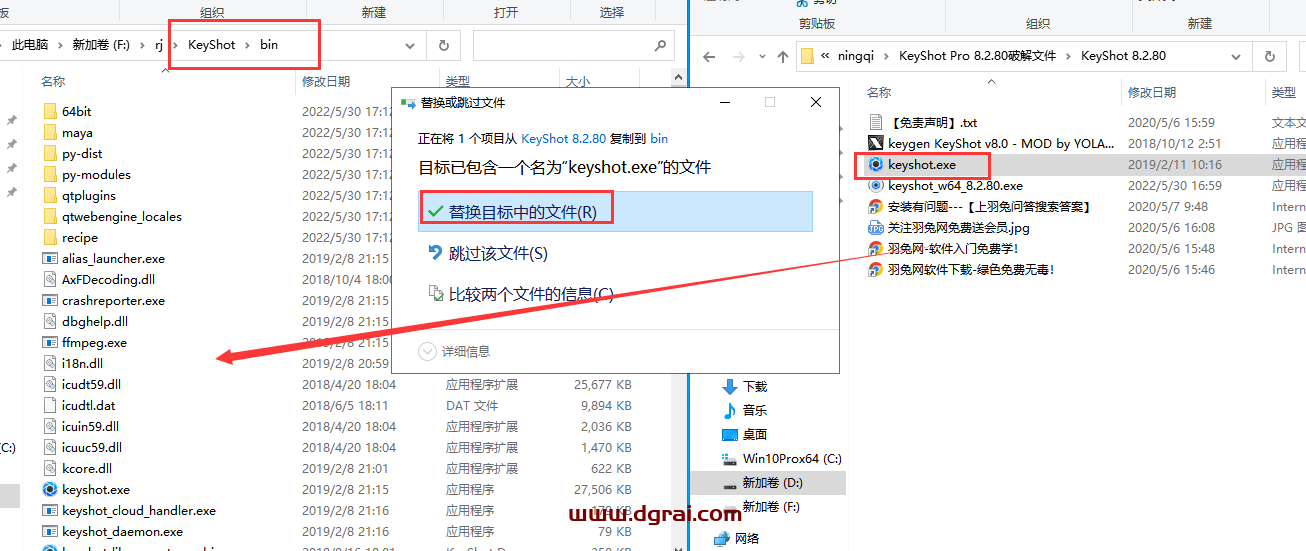
Task: Open 网络 in navigation pane
Action: (747, 538)
